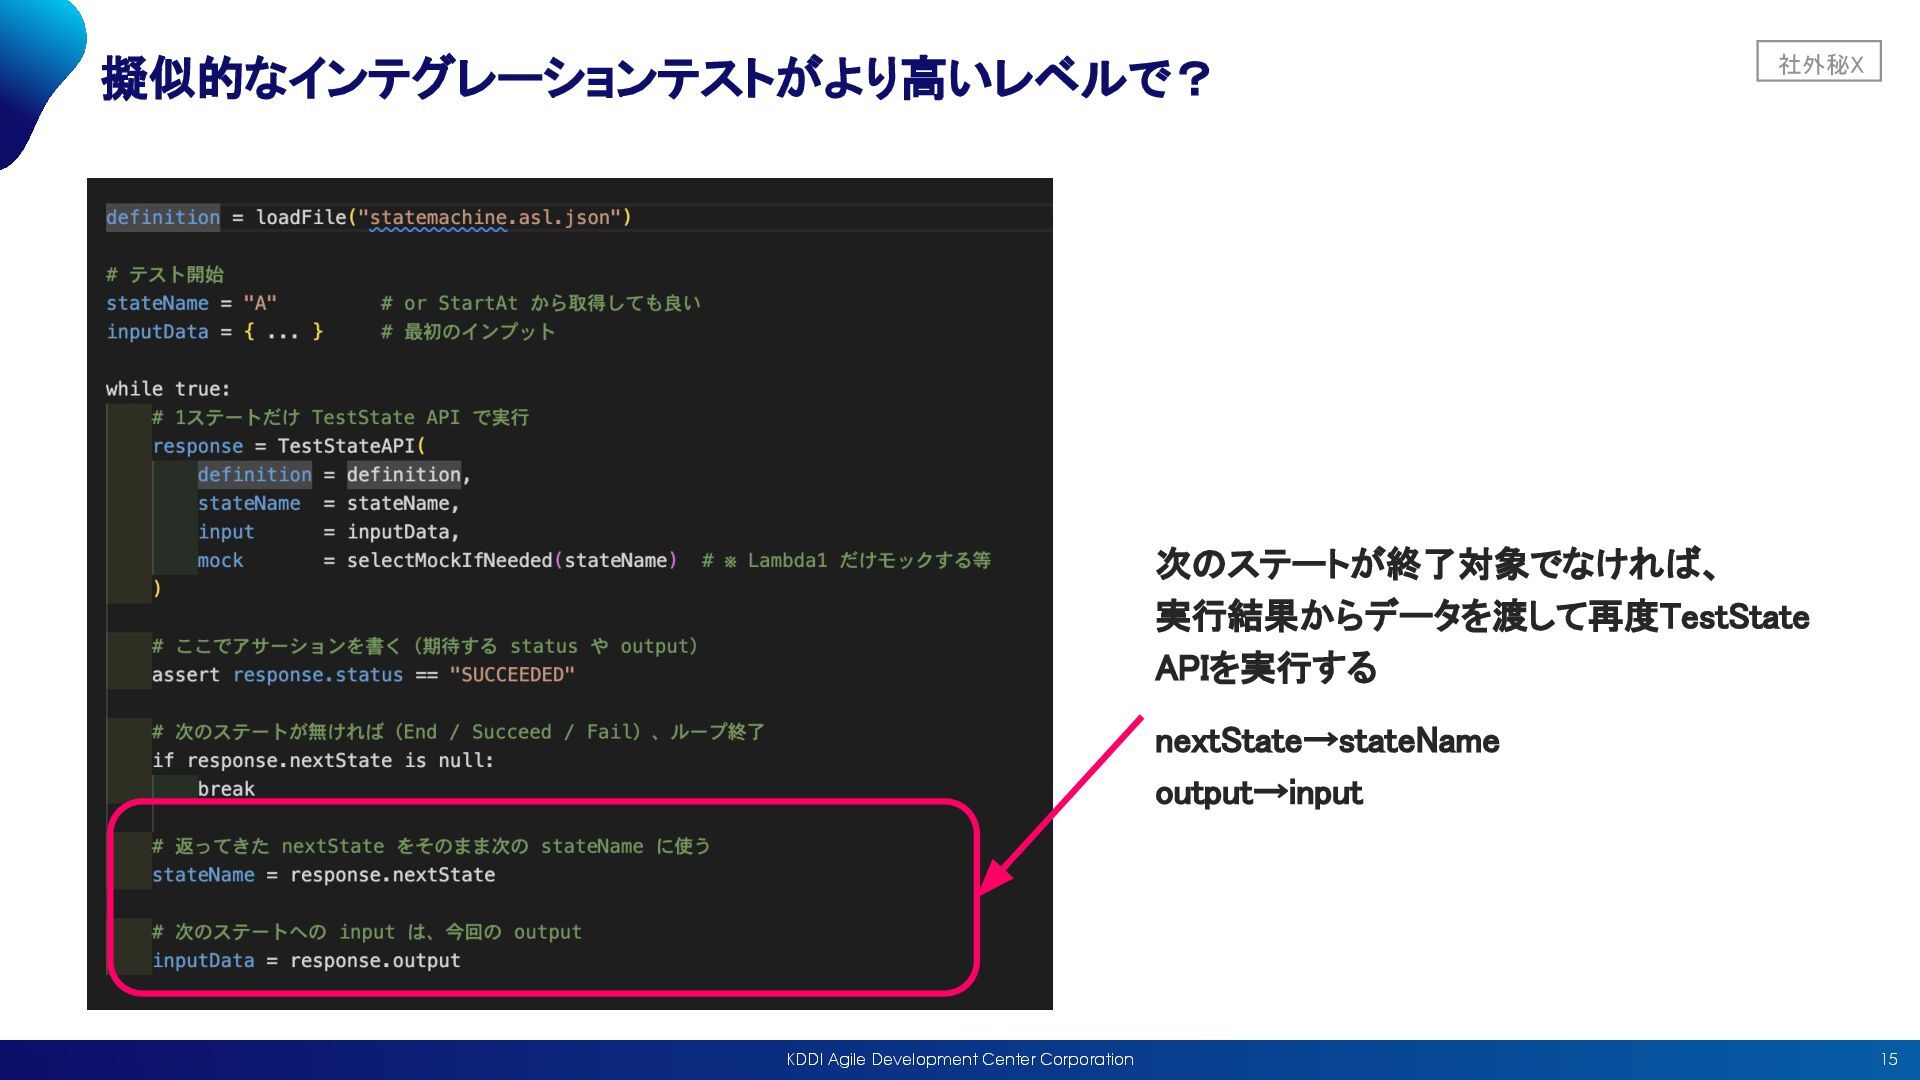Click the 'nextState→stateName' text
The height and width of the screenshot is (1080, 1920).
(x=1326, y=742)
